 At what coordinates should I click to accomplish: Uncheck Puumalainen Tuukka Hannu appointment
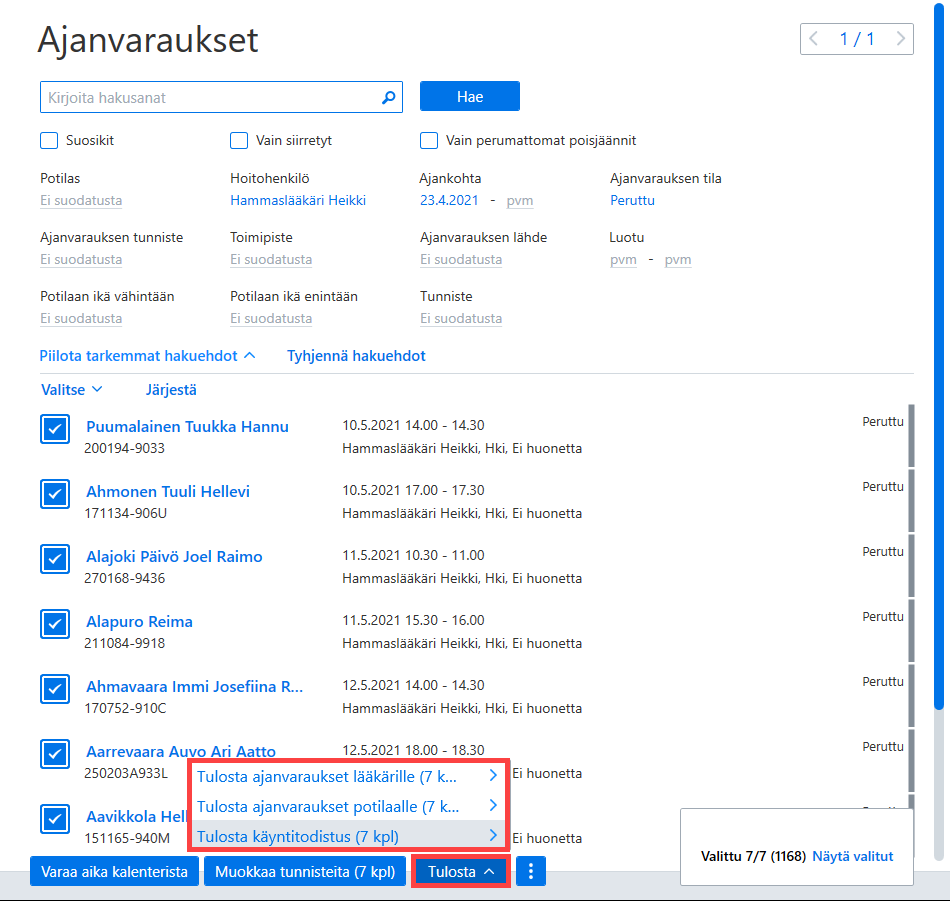pyautogui.click(x=55, y=429)
